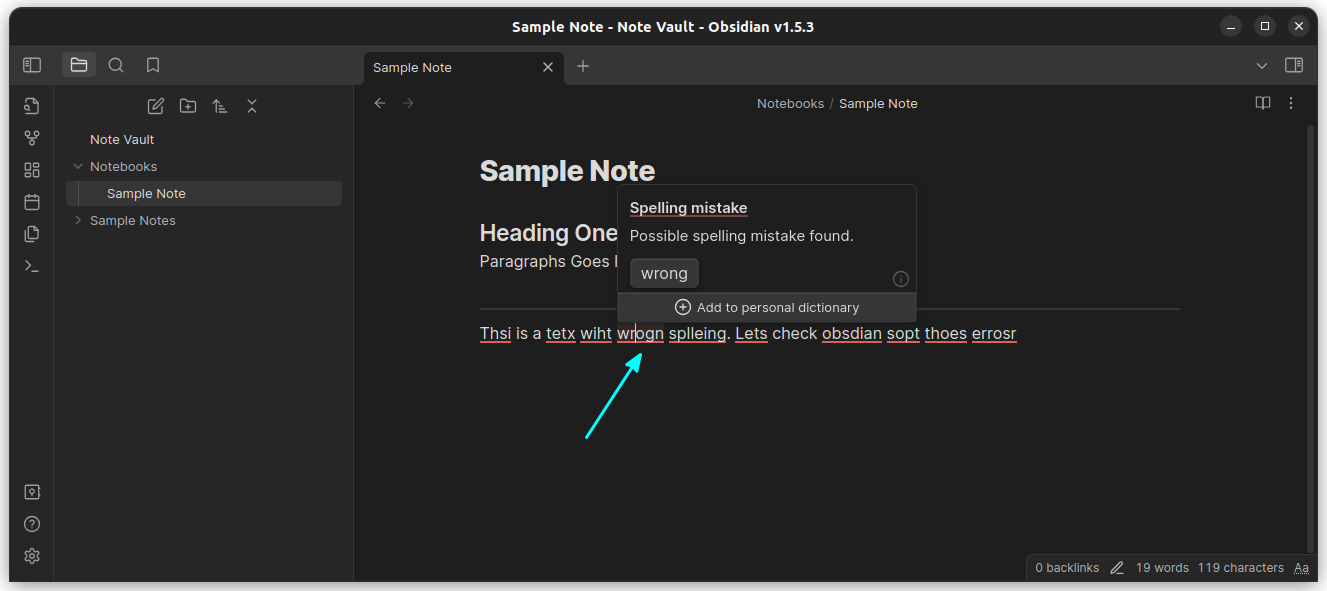Screen dimensions: 1327x591
Task: Create a new folder in the vault
Action: (x=188, y=105)
